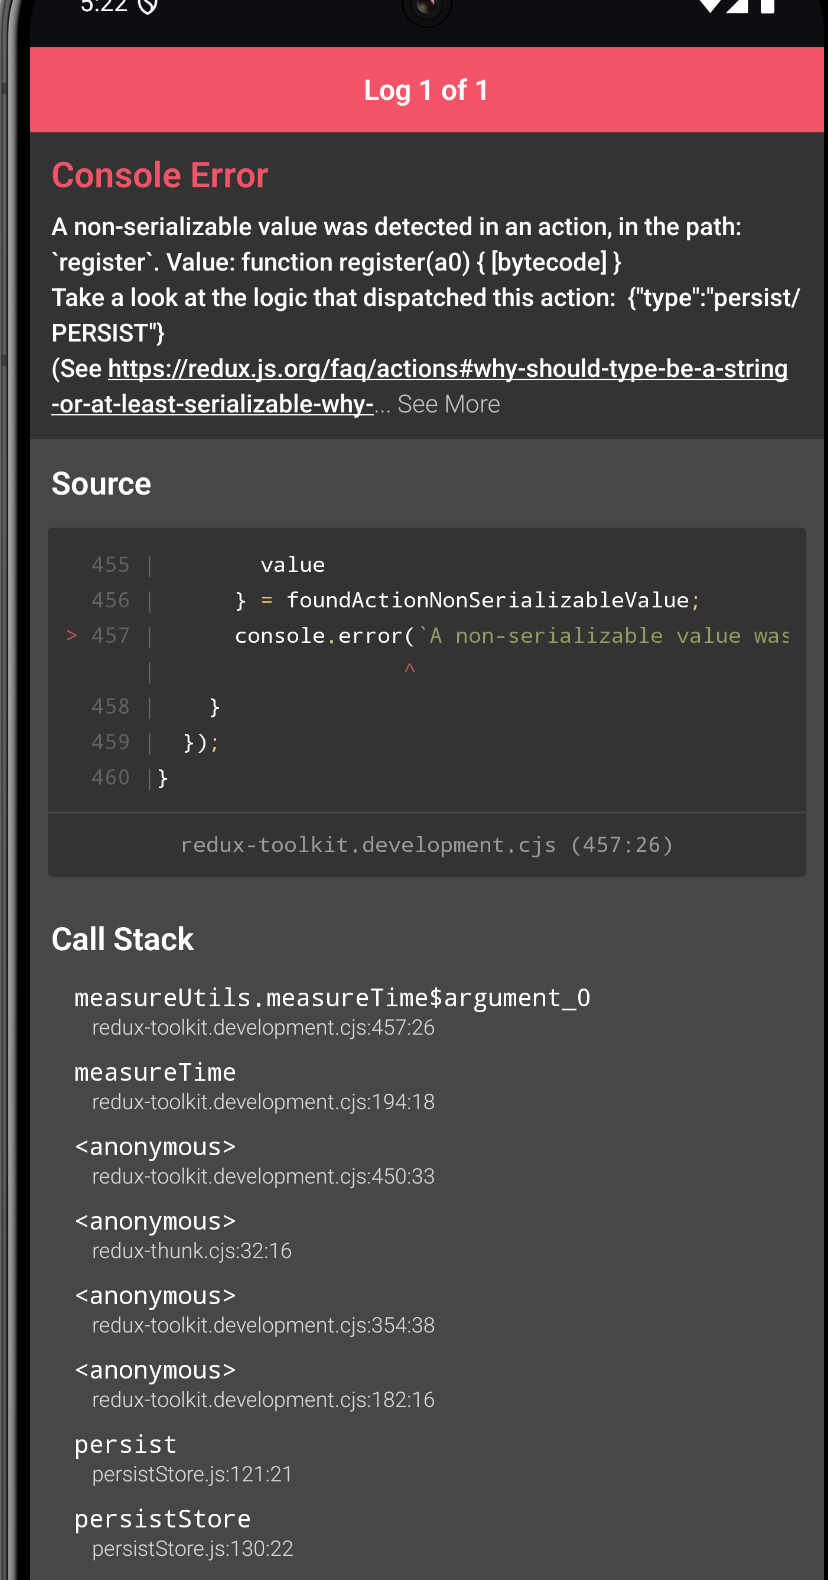Select the measureTime call stack frame

point(155,1086)
